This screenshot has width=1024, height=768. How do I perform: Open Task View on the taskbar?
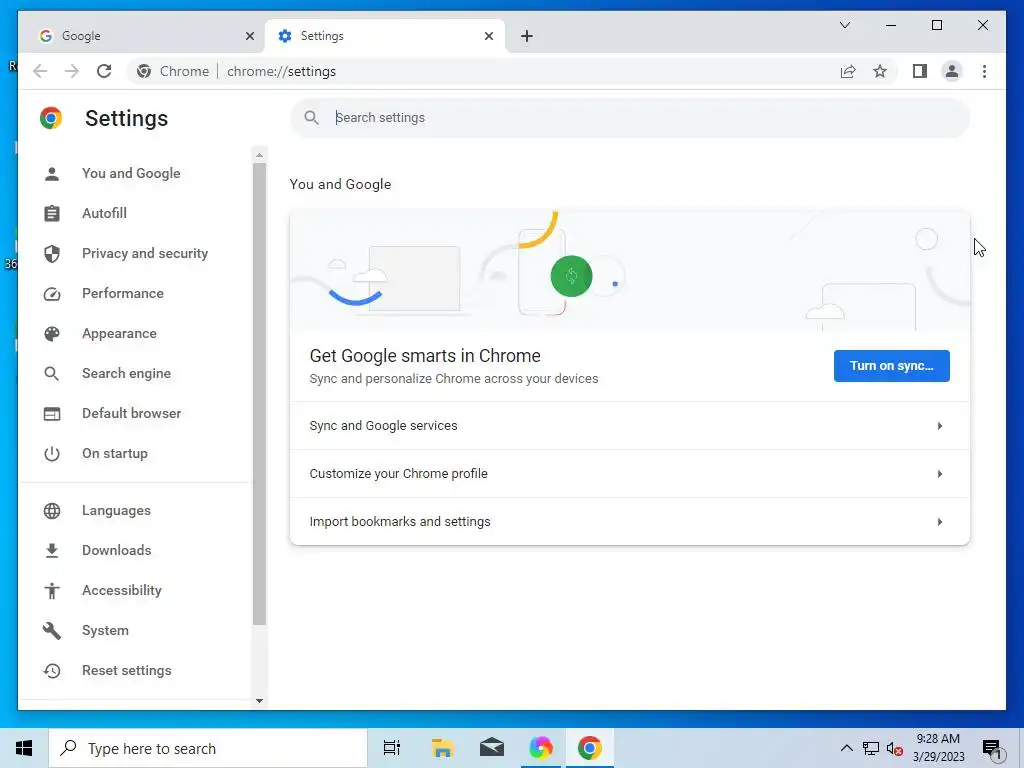[x=392, y=748]
